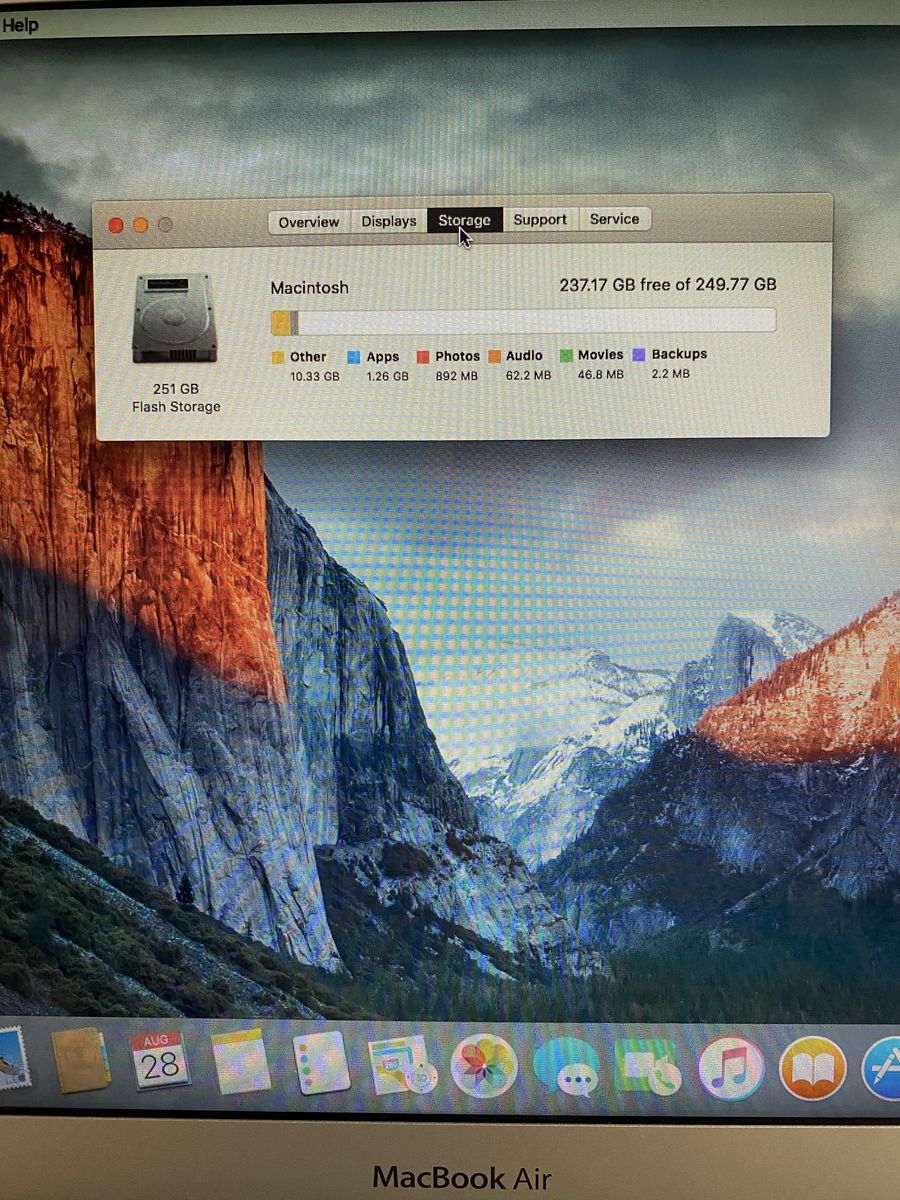The height and width of the screenshot is (1200, 900).
Task: Open Maps from the Dock
Action: [401, 1064]
